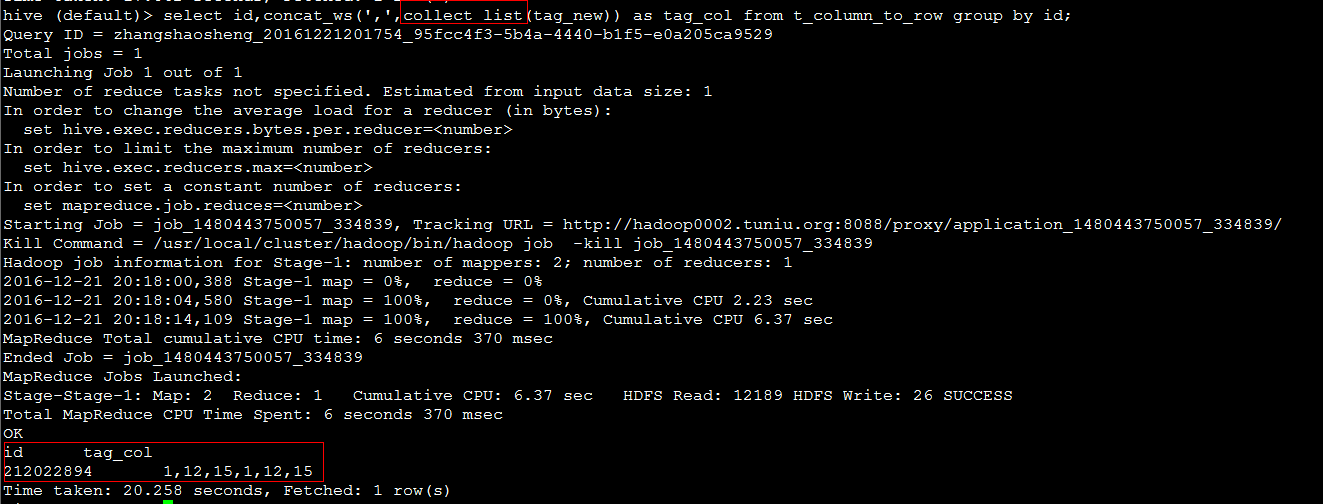Click the id value 212022894

coord(48,471)
